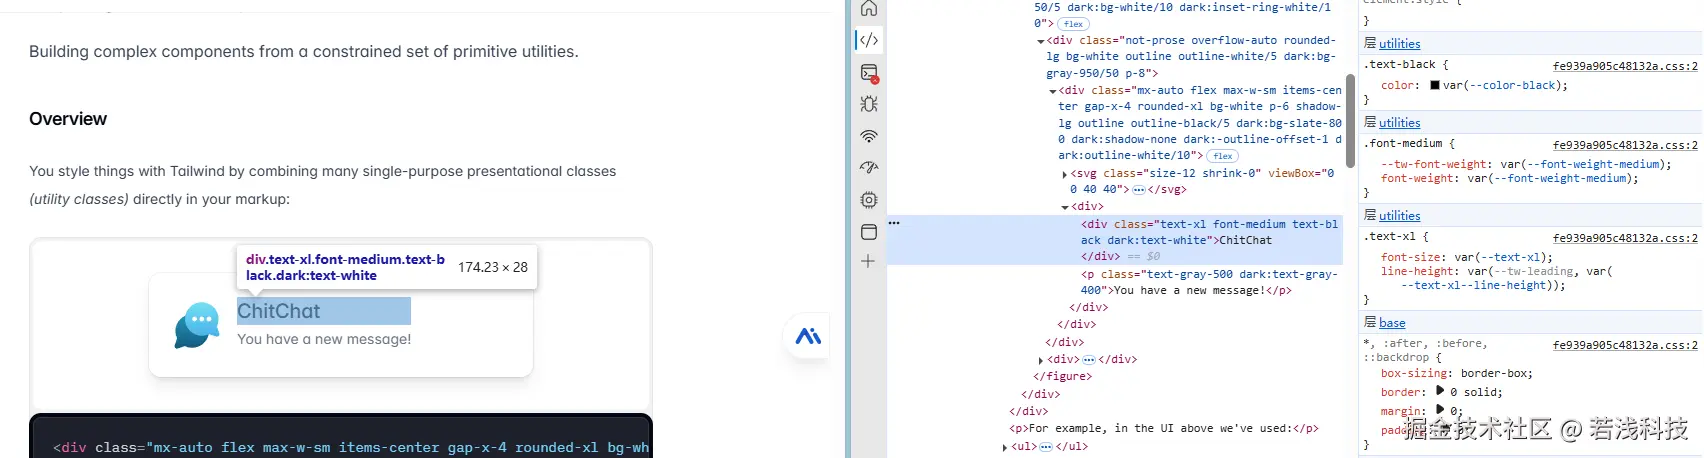The height and width of the screenshot is (458, 1704).
Task: Open CSS source link for .text-xl rule
Action: coord(1625,238)
